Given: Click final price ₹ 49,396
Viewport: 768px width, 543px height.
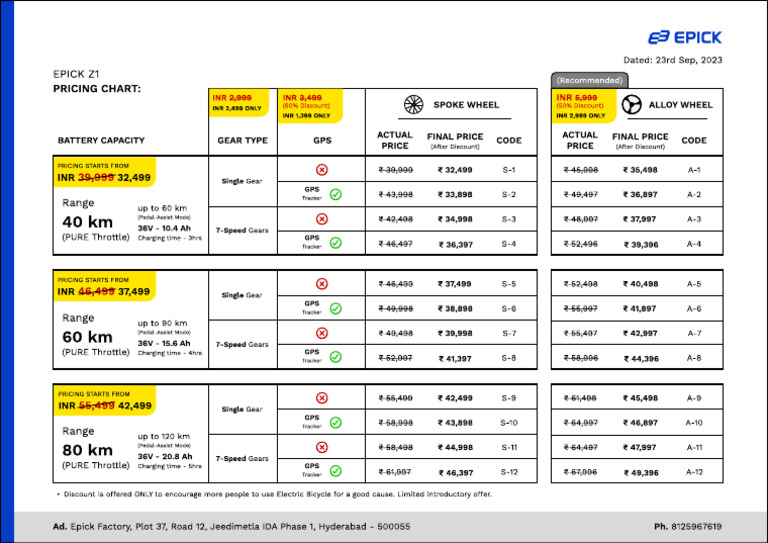Looking at the screenshot, I should coord(641,473).
